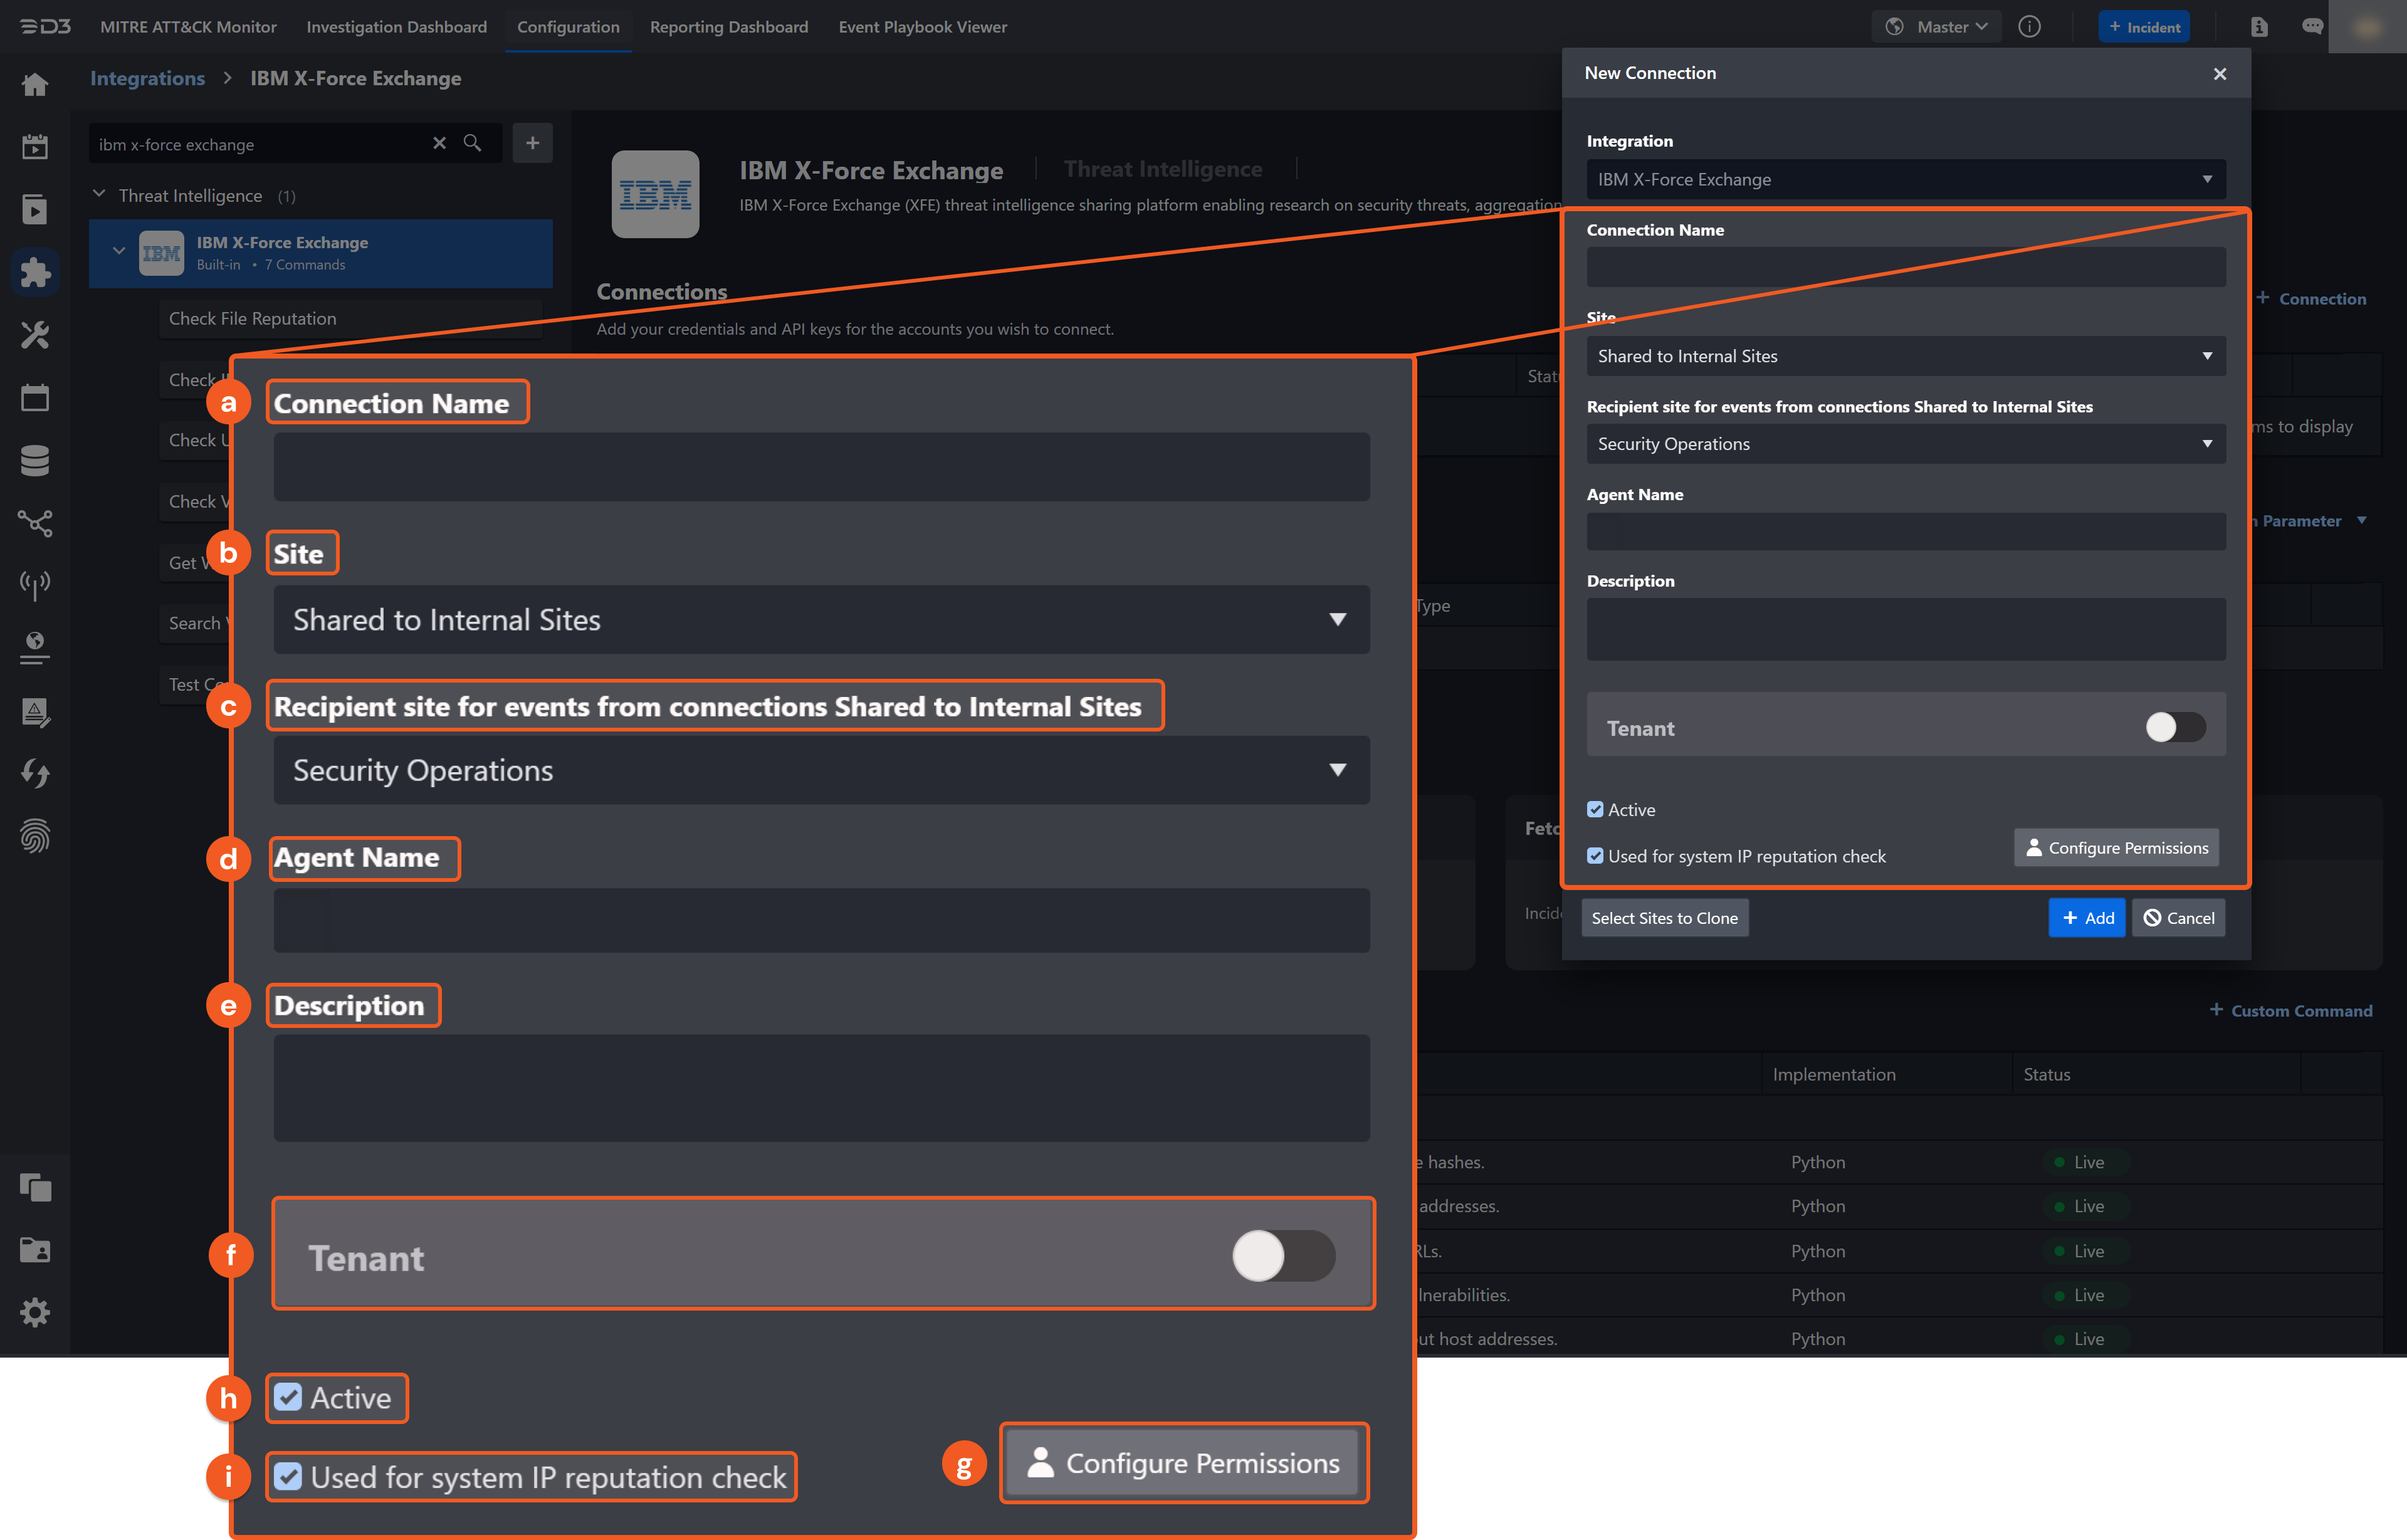Open the Home icon in left sidebar
This screenshot has width=2407, height=1540.
[35, 84]
